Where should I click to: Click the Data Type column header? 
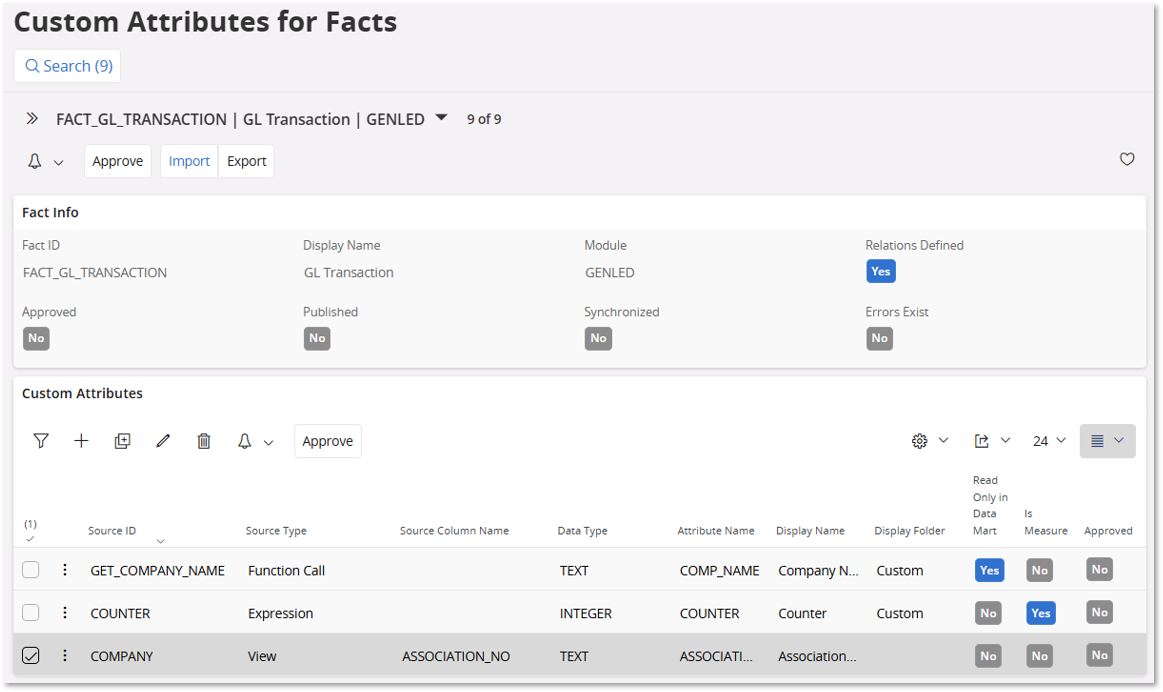tap(582, 531)
